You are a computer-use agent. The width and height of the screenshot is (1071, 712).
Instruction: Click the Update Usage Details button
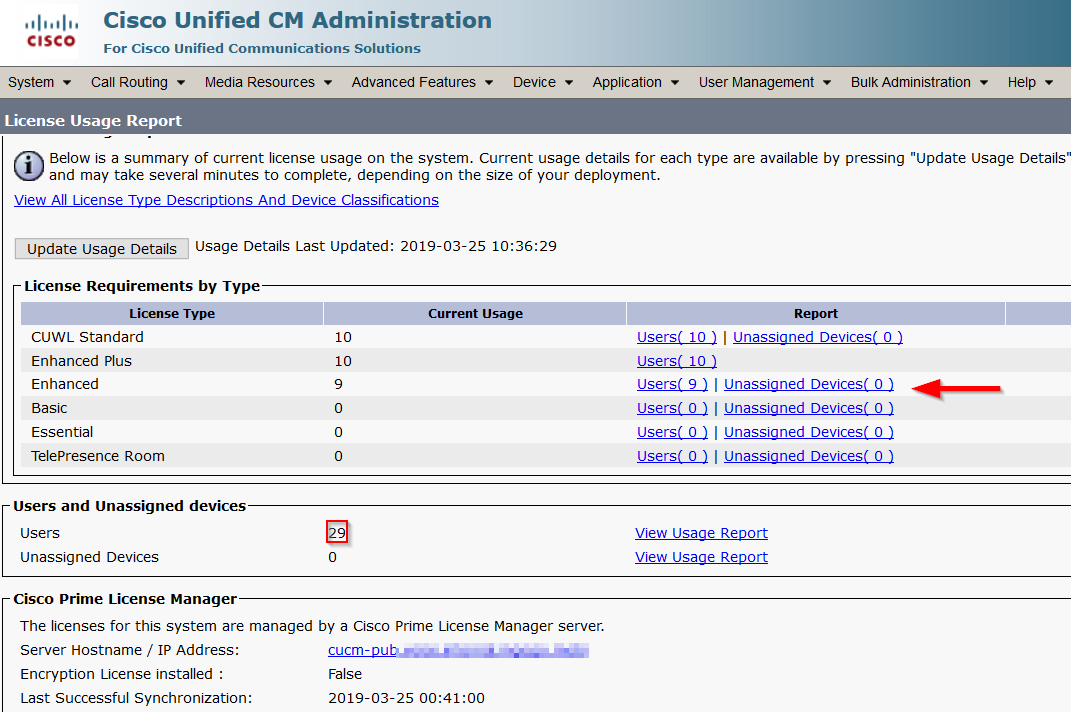[102, 249]
